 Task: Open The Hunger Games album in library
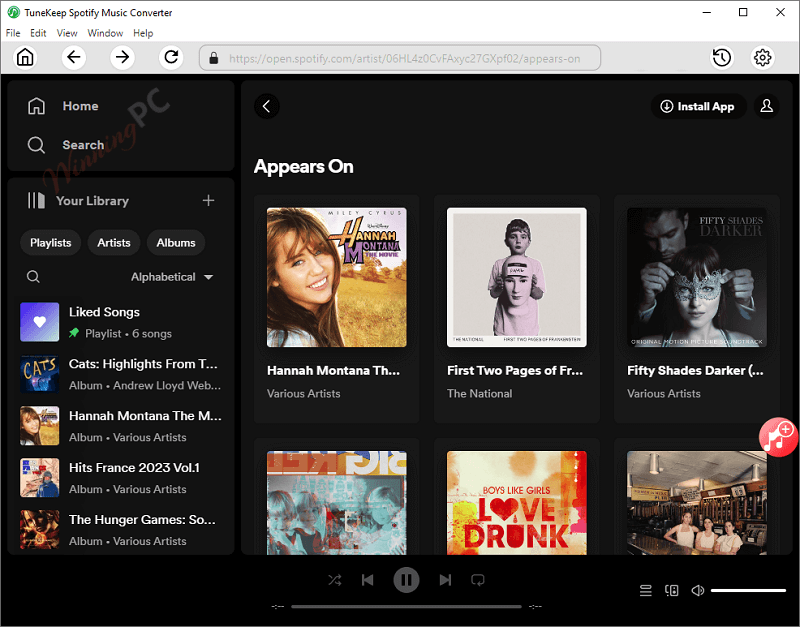(x=121, y=530)
